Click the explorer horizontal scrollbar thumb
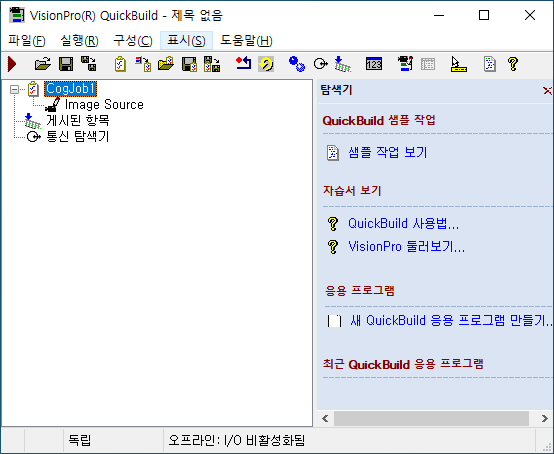The height and width of the screenshot is (454, 554). 431,419
